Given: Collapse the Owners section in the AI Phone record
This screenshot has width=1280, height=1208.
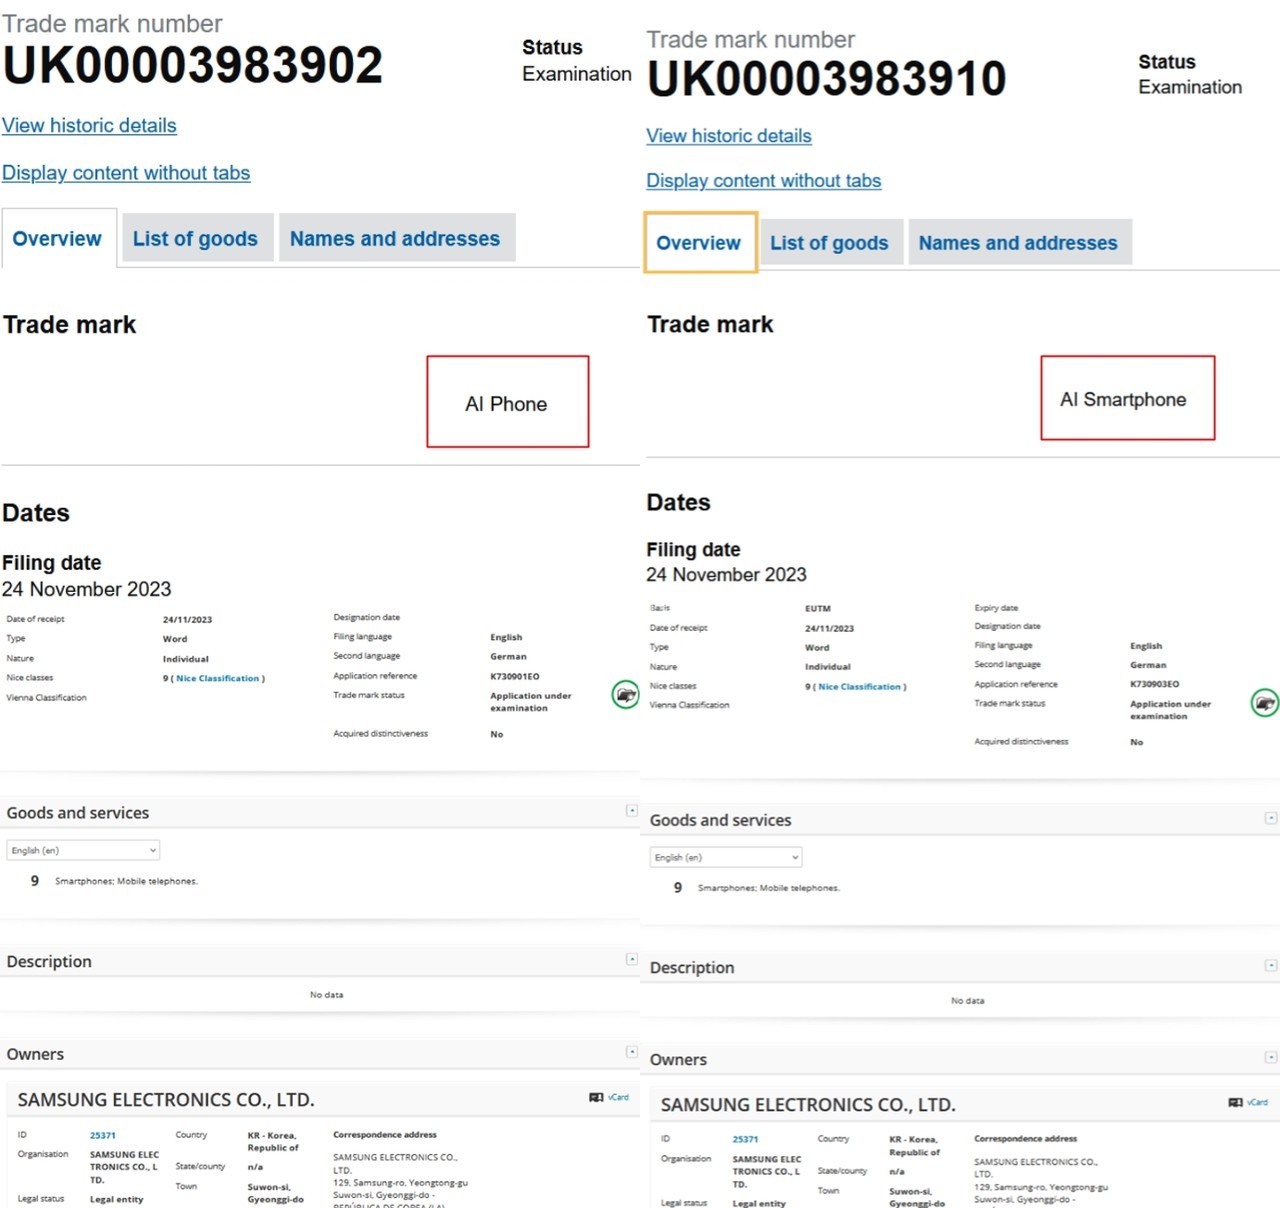Looking at the screenshot, I should (631, 1051).
